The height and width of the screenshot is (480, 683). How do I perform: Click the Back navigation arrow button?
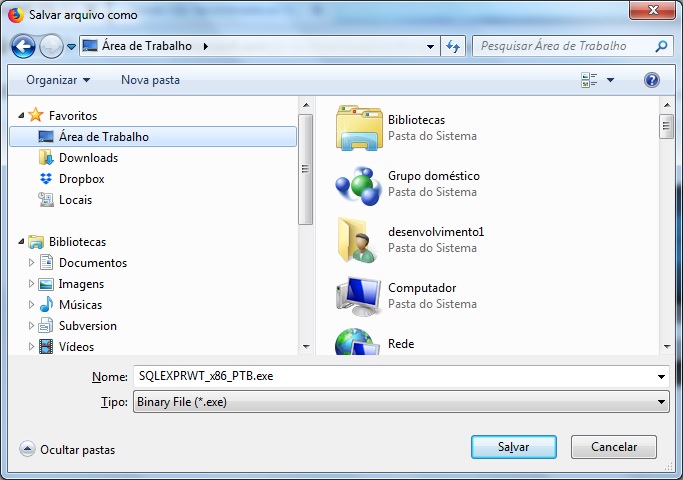pos(23,46)
